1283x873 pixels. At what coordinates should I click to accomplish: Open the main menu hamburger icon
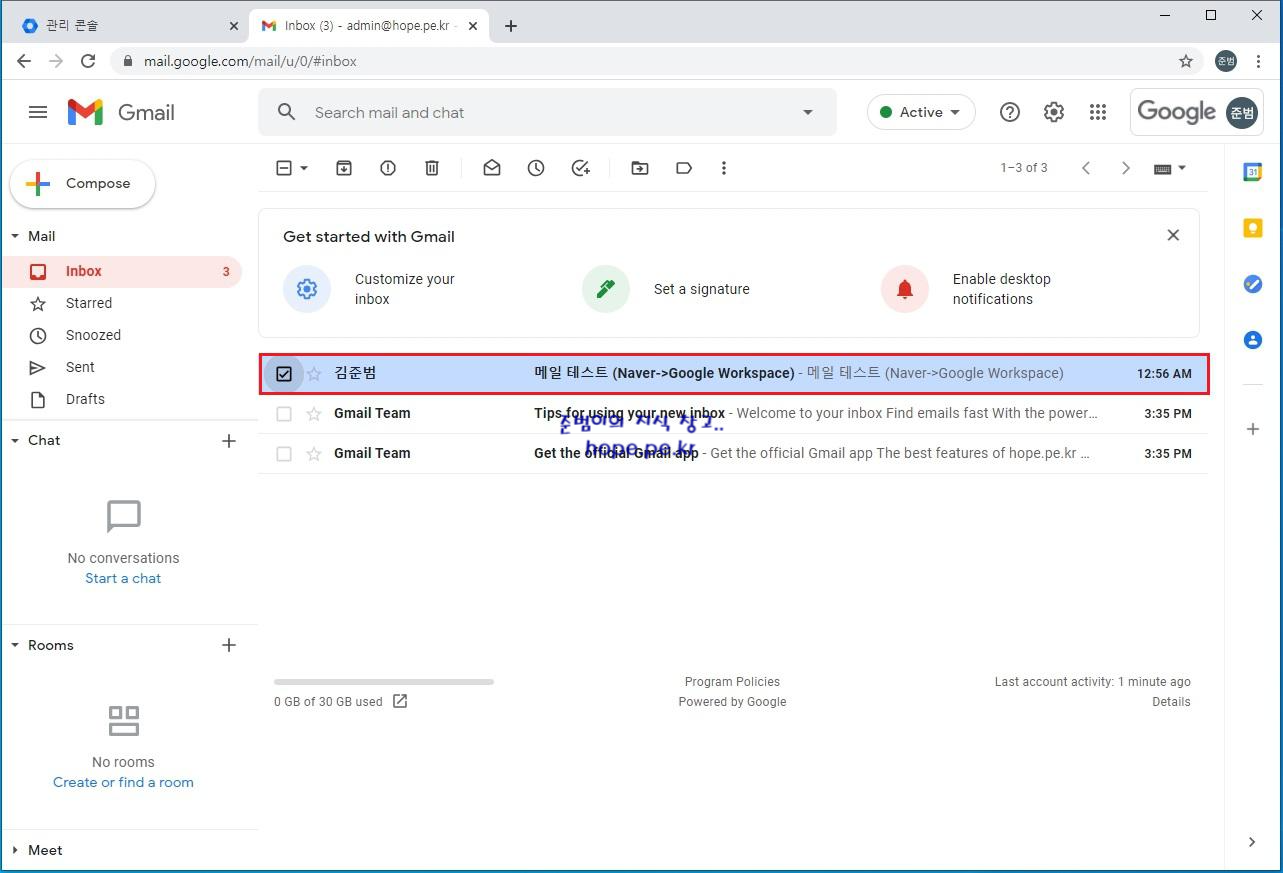point(38,112)
